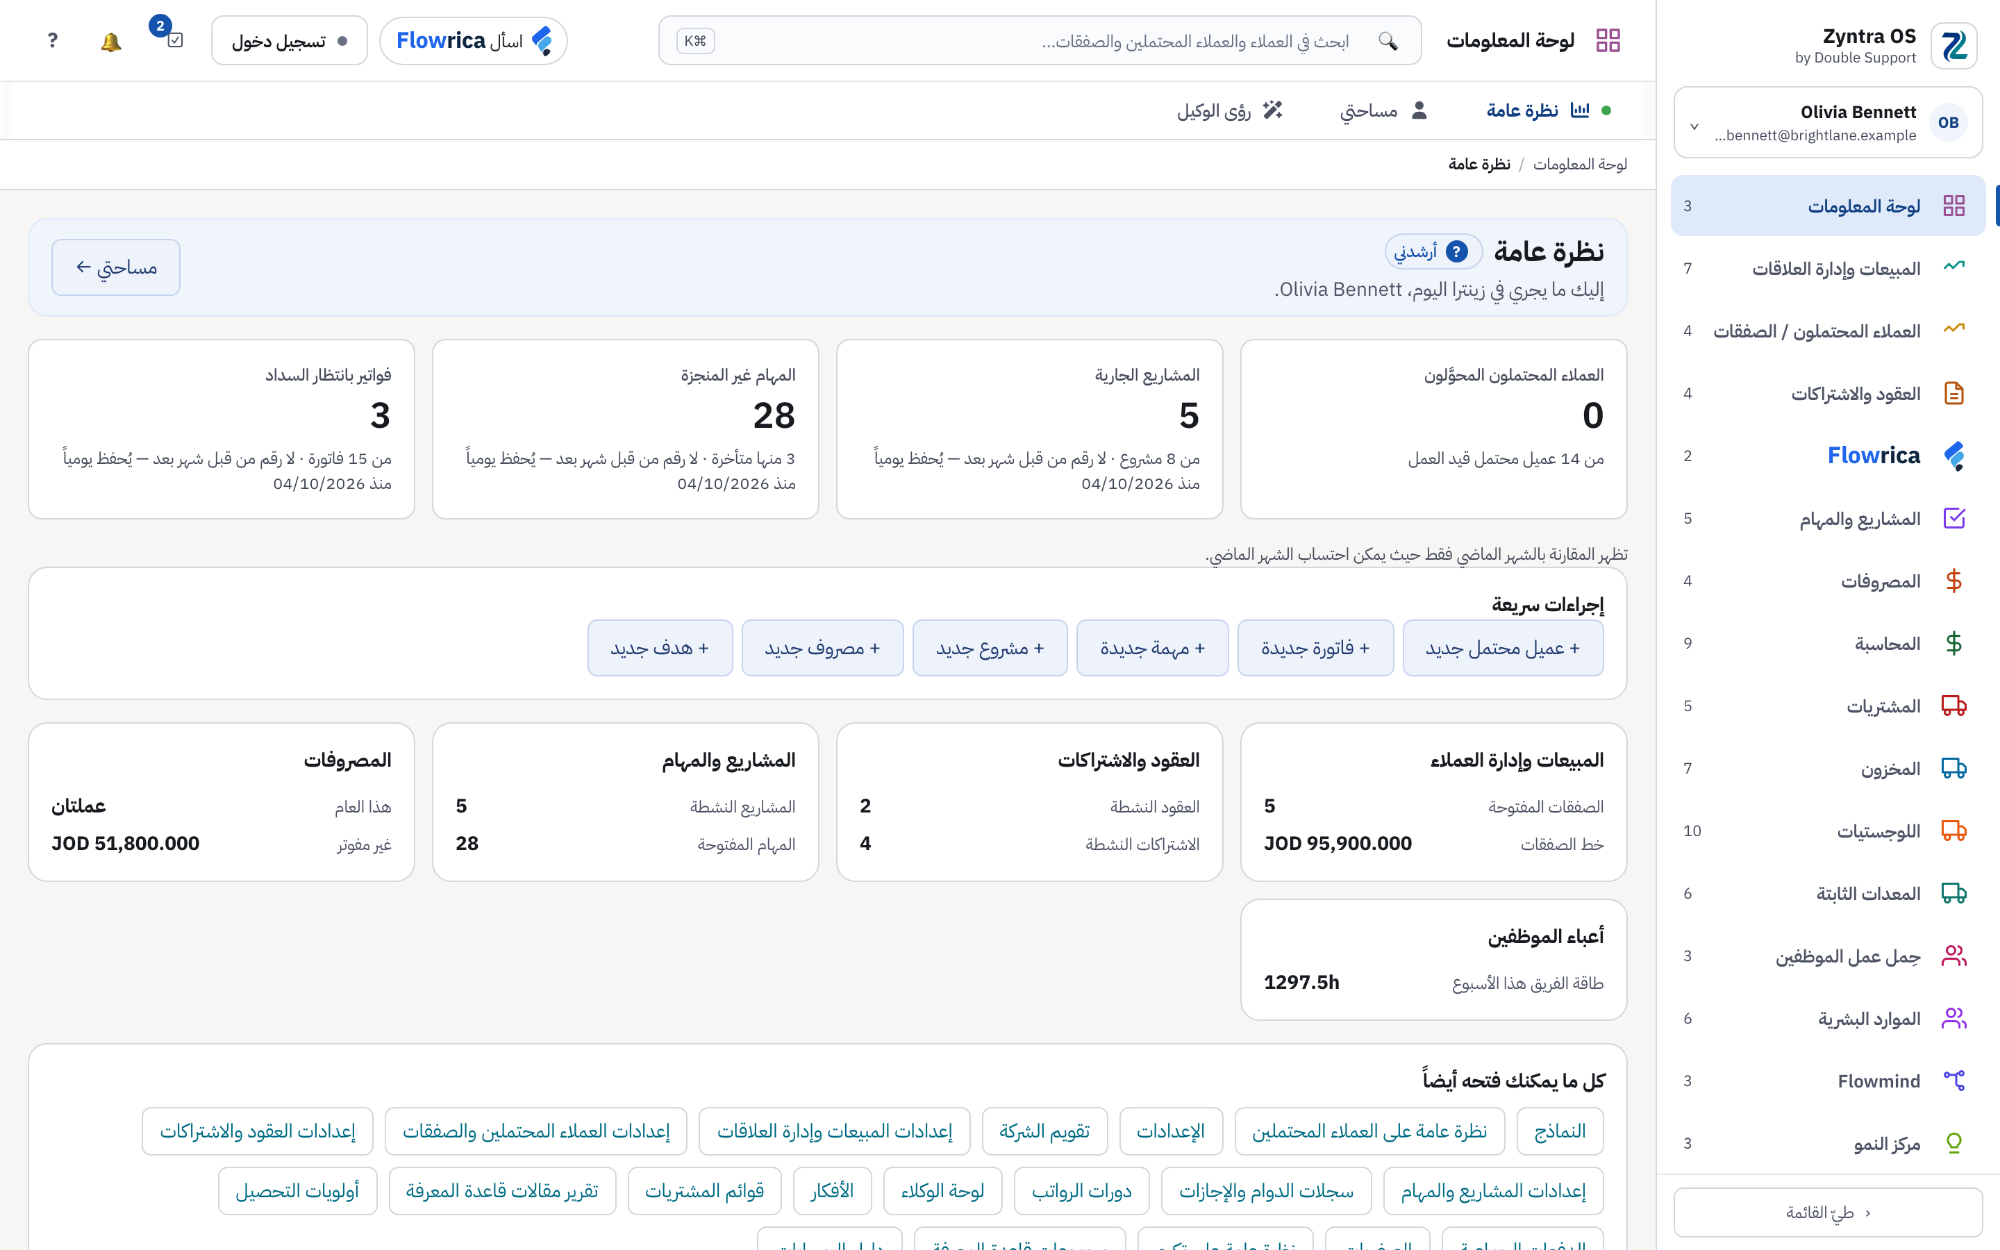Open المشاريع والمهام checkbox icon in sidebar
The image size is (2000, 1250).
pos(1954,518)
